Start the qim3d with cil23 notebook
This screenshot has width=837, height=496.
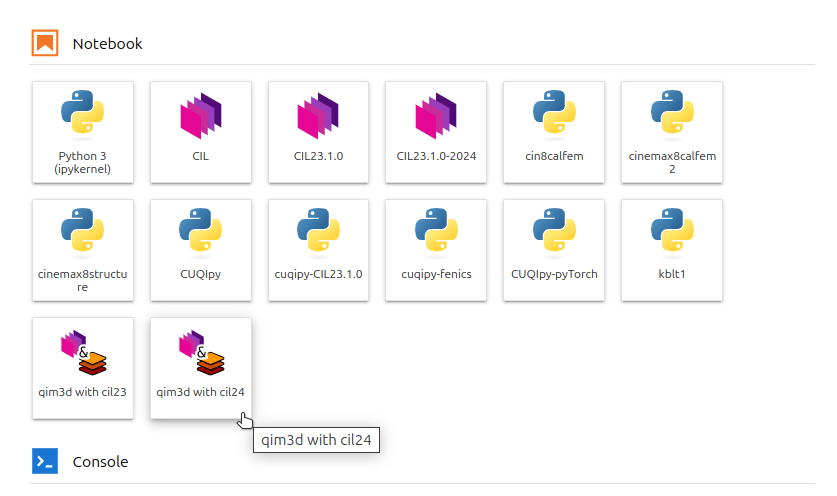tap(83, 368)
